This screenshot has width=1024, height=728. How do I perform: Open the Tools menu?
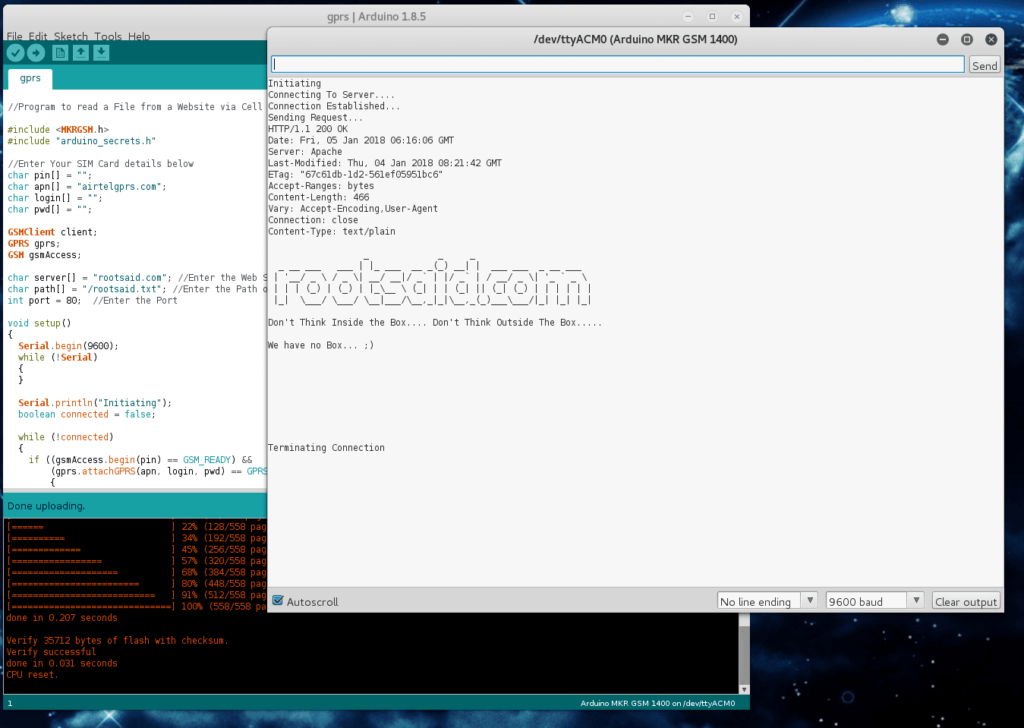tap(108, 36)
